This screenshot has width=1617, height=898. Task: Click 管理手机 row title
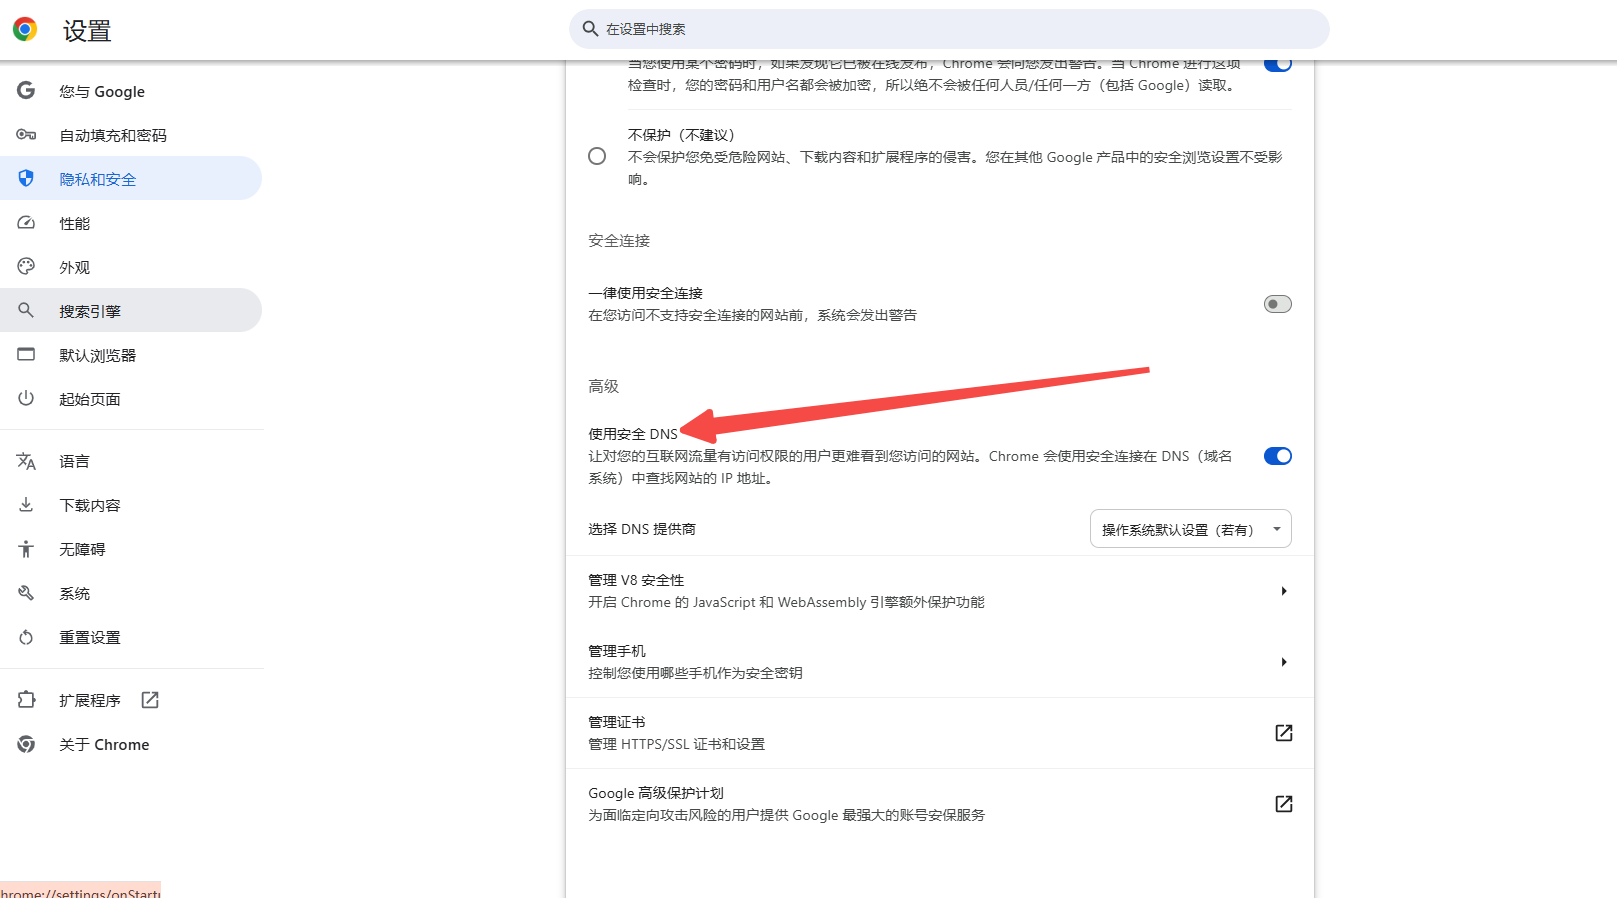616,651
